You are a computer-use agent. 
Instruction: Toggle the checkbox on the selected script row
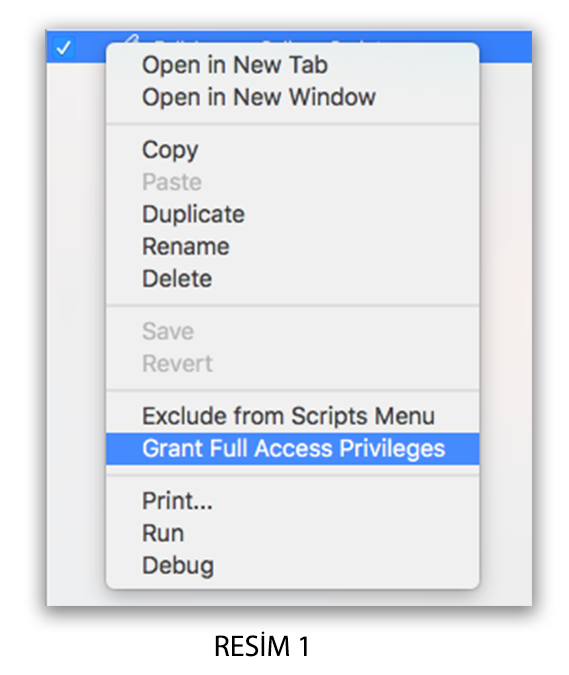[x=64, y=47]
